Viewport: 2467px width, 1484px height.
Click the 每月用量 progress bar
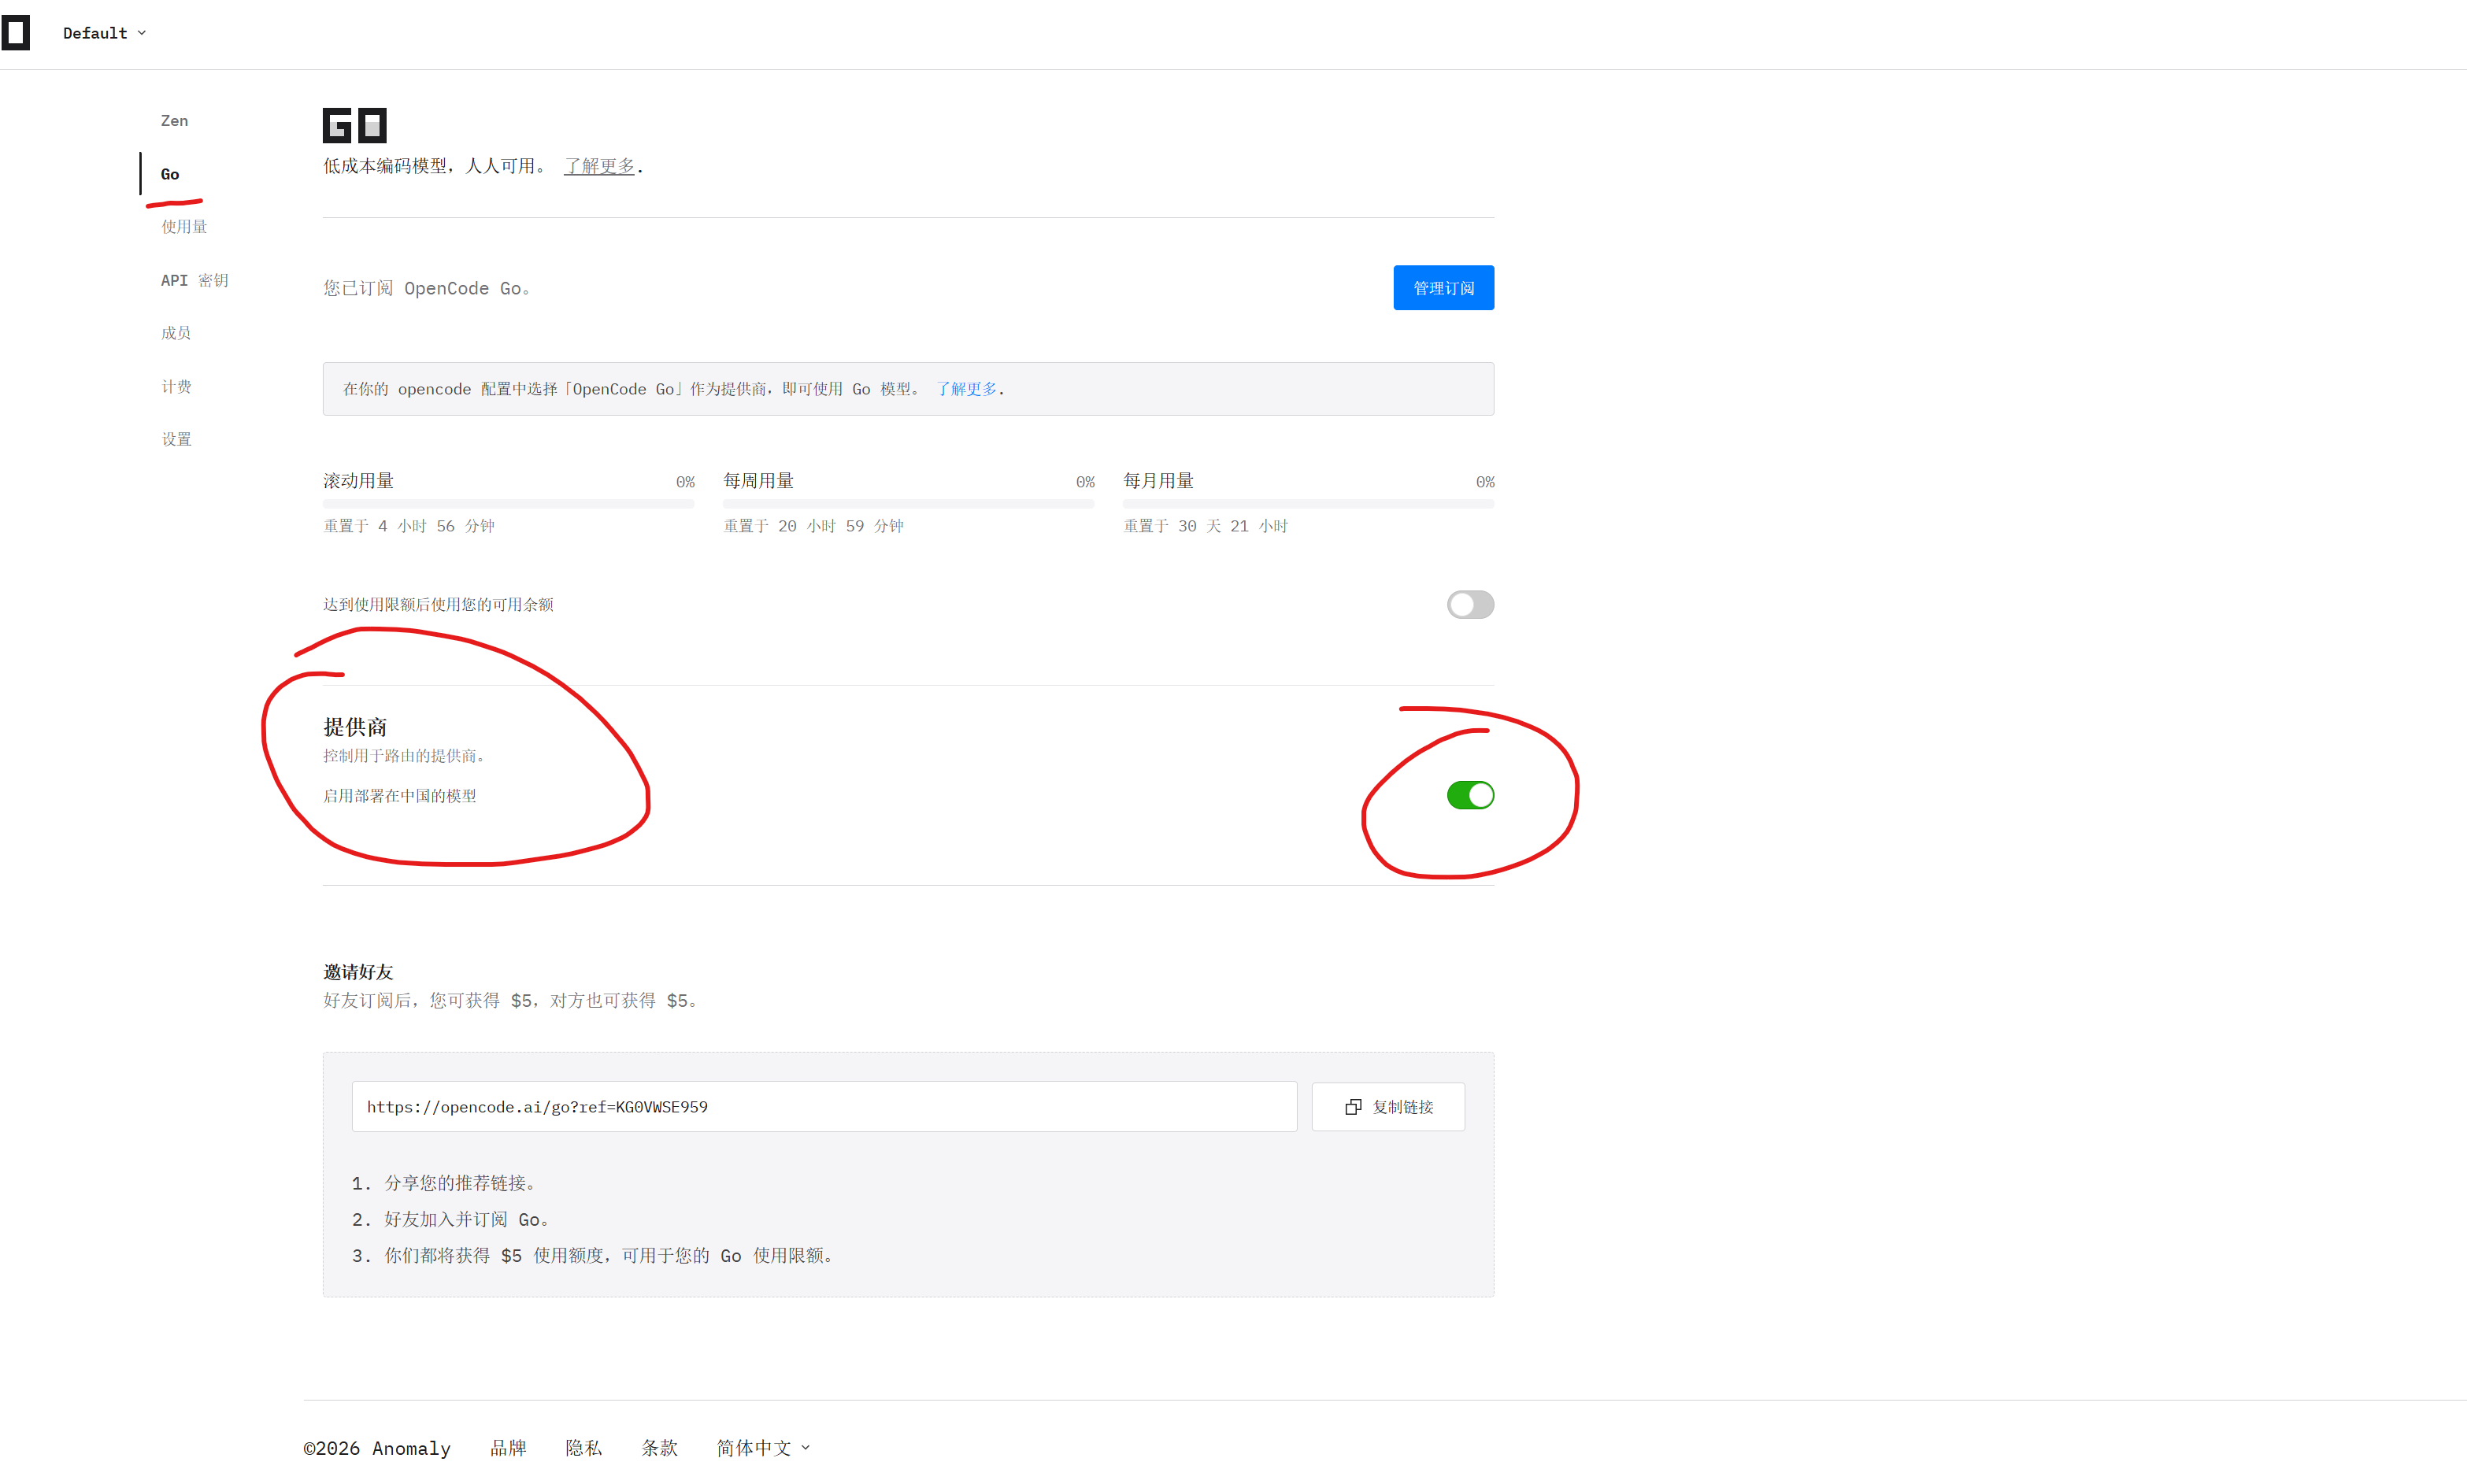[1308, 504]
